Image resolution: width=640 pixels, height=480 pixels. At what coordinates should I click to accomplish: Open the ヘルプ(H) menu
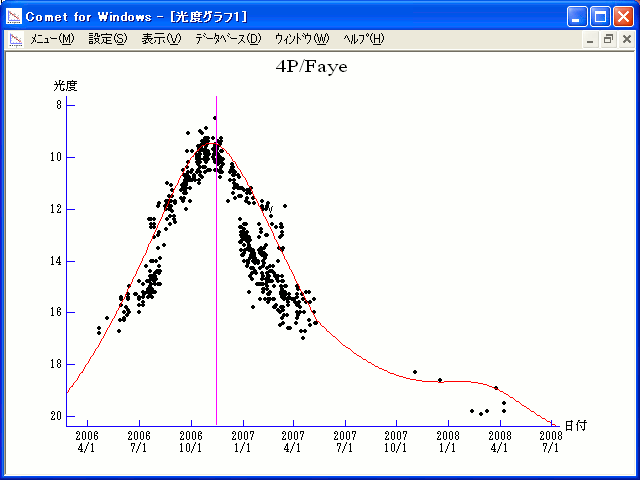(364, 39)
